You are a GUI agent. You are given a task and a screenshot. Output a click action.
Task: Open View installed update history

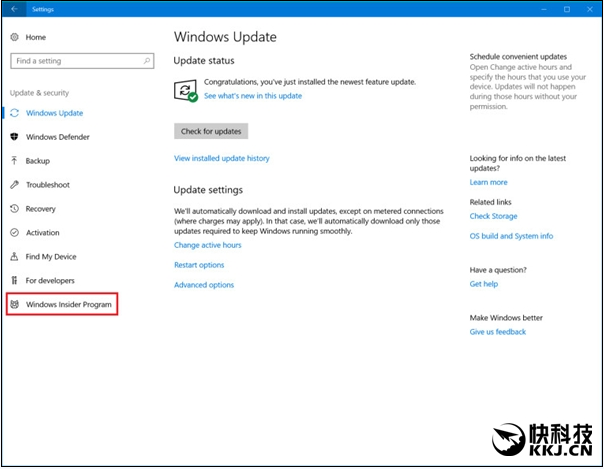(222, 158)
